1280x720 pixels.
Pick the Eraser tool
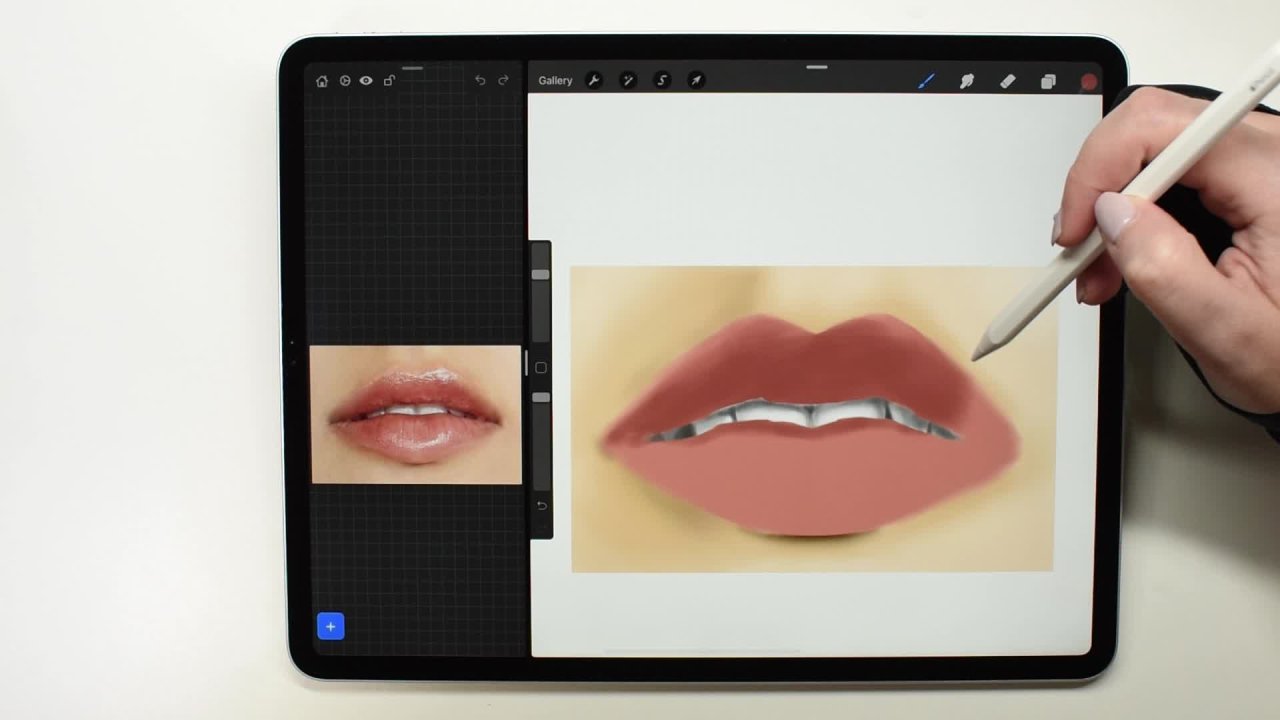click(x=1008, y=81)
